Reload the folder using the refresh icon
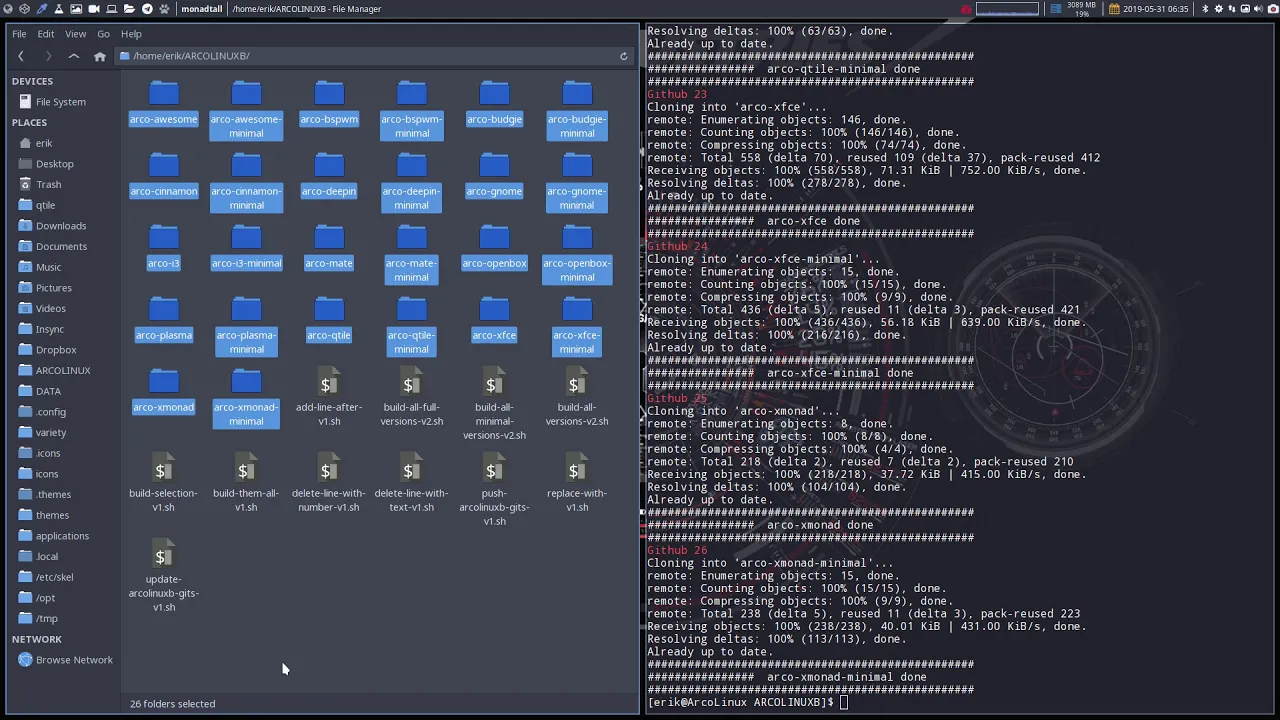The height and width of the screenshot is (720, 1280). click(624, 56)
